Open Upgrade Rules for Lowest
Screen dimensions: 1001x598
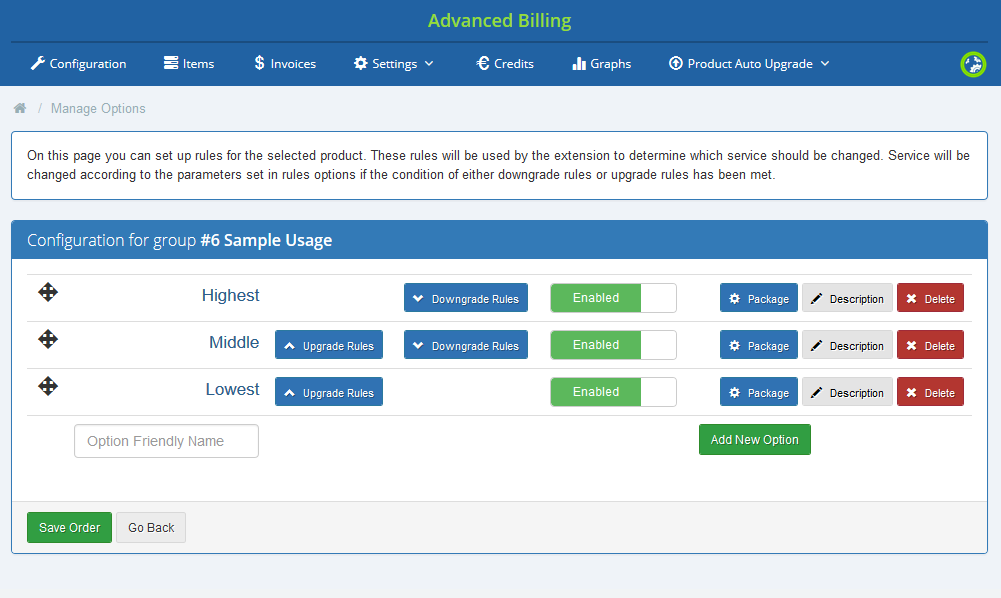329,392
